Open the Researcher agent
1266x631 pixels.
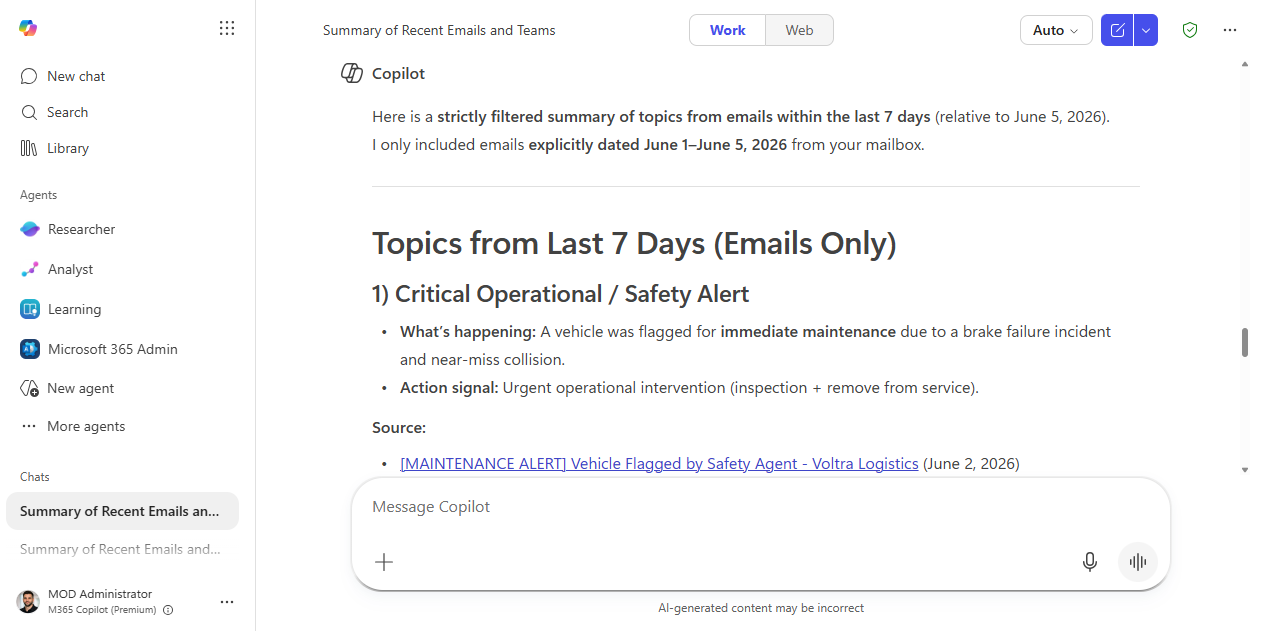[81, 229]
